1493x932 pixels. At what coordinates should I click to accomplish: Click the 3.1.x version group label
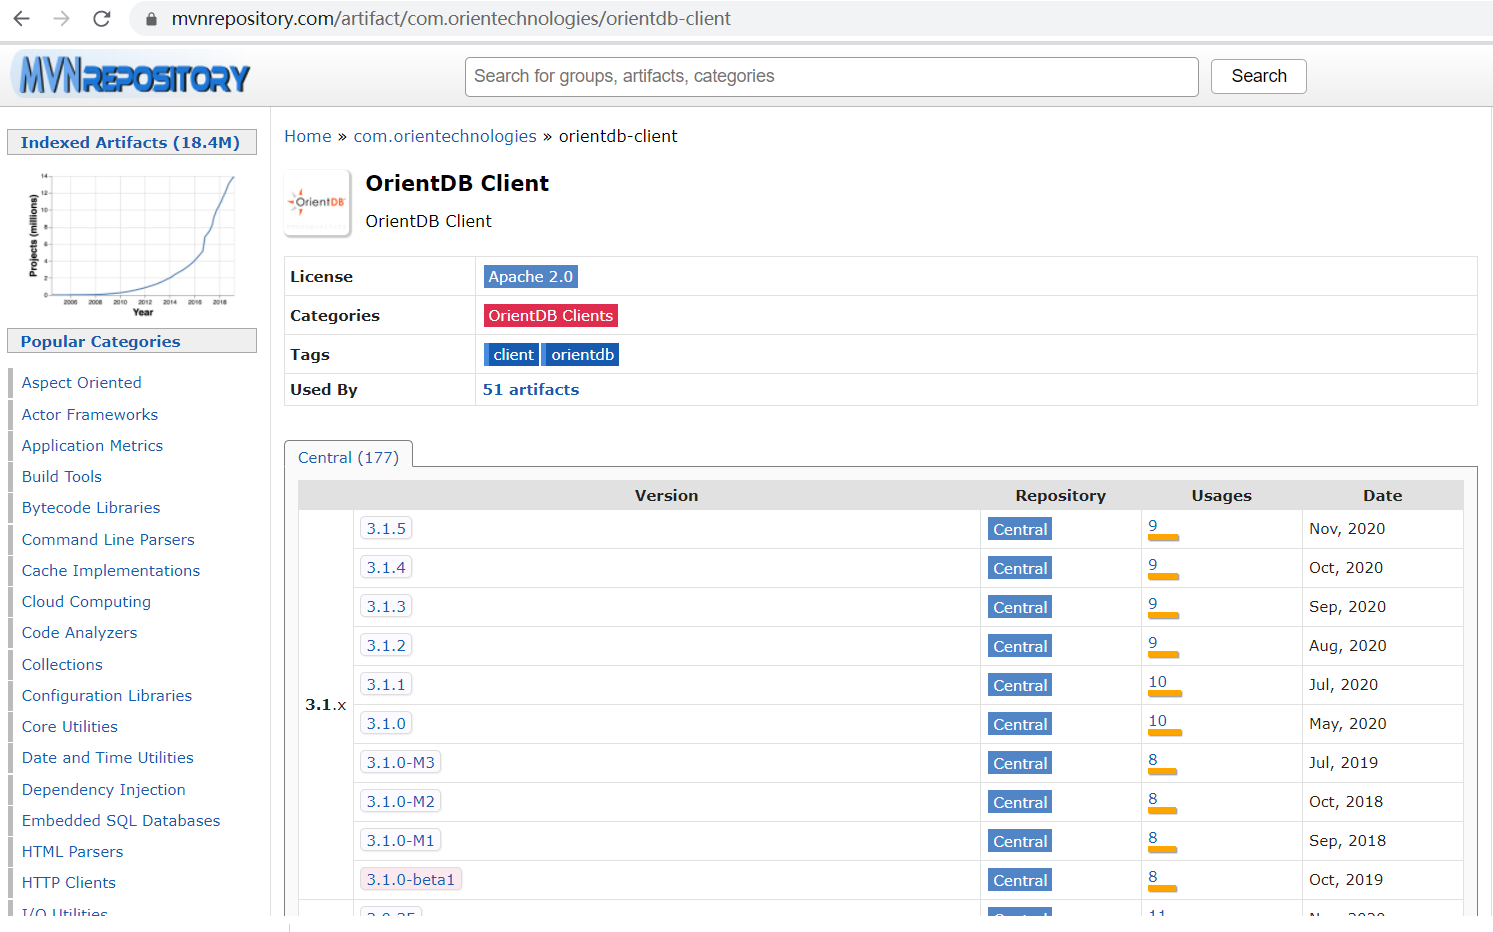pyautogui.click(x=326, y=704)
